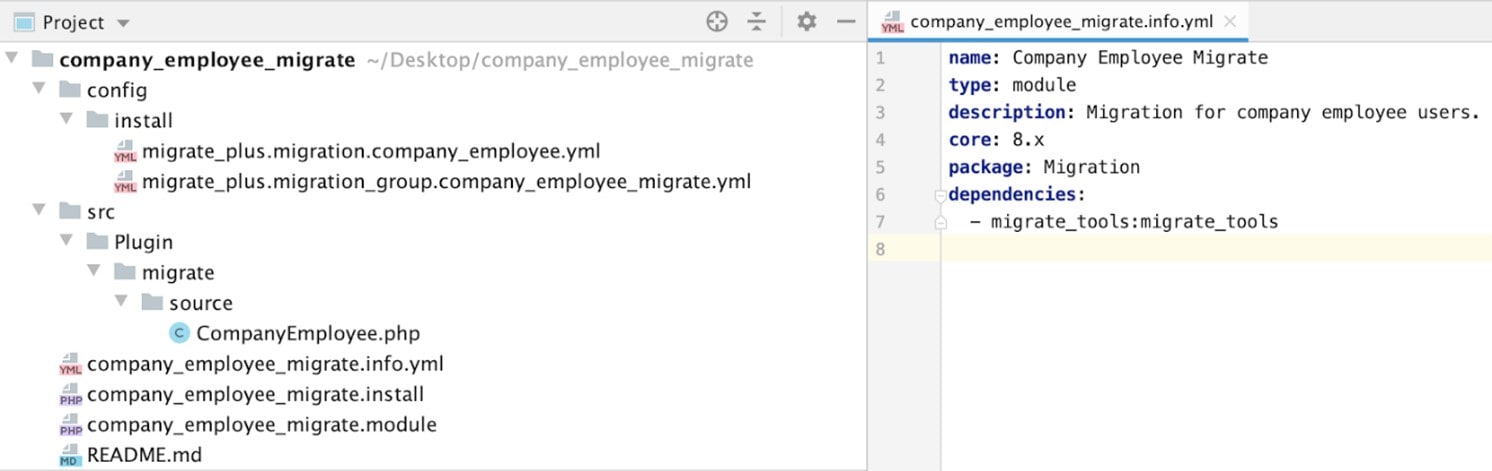Click 'migrate_tools:migrate_tools' dependency text
This screenshot has height=471, width=1492.
pos(1135,222)
